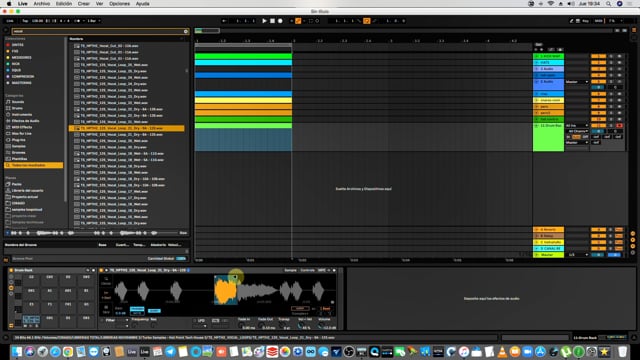Open Proyecto actual in Places
Viewport: 640px width, 360px height.
click(x=24, y=197)
